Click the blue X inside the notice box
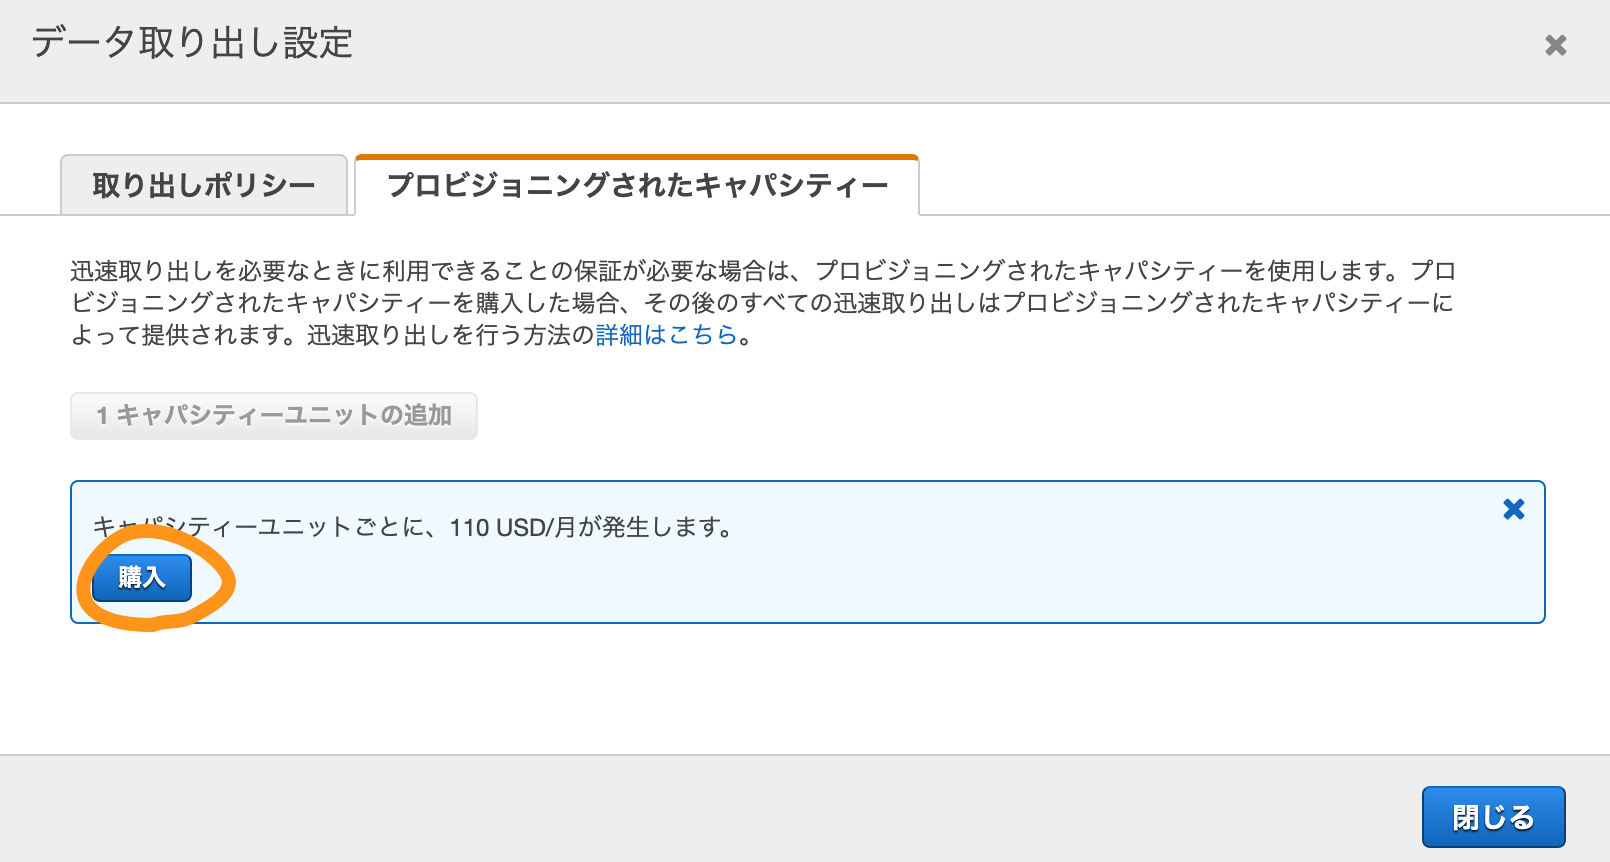 click(1514, 509)
